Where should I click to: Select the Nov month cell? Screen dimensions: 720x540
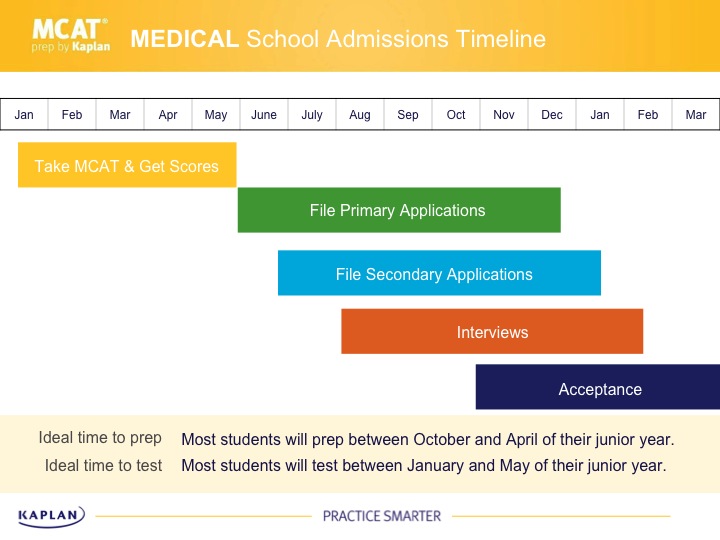click(x=504, y=115)
